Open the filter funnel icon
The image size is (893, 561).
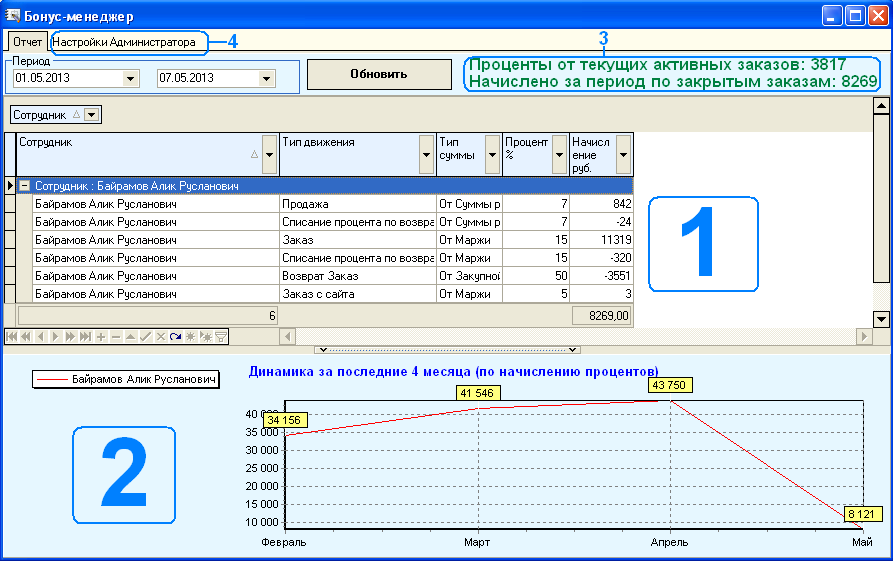click(x=221, y=337)
